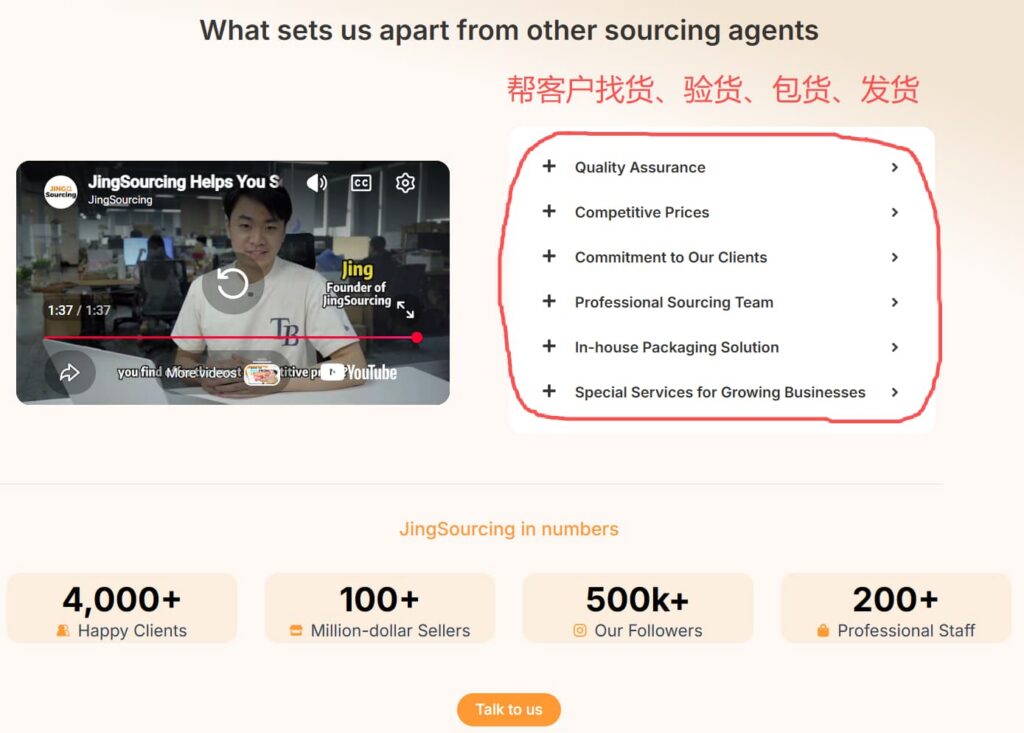
Task: Seek on the red video progress bar
Action: pos(231,338)
